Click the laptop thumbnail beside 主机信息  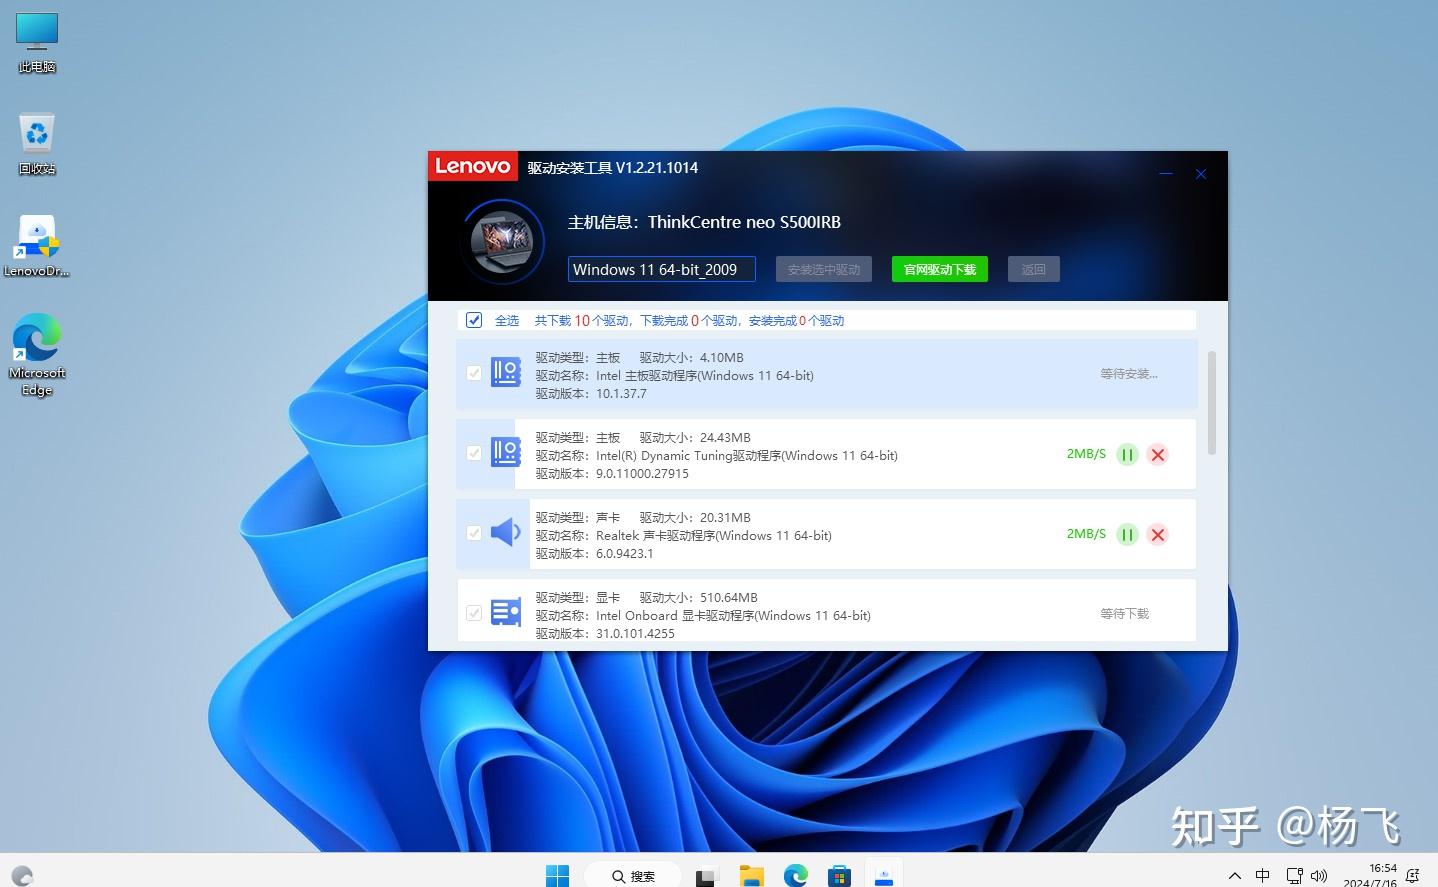(x=502, y=241)
